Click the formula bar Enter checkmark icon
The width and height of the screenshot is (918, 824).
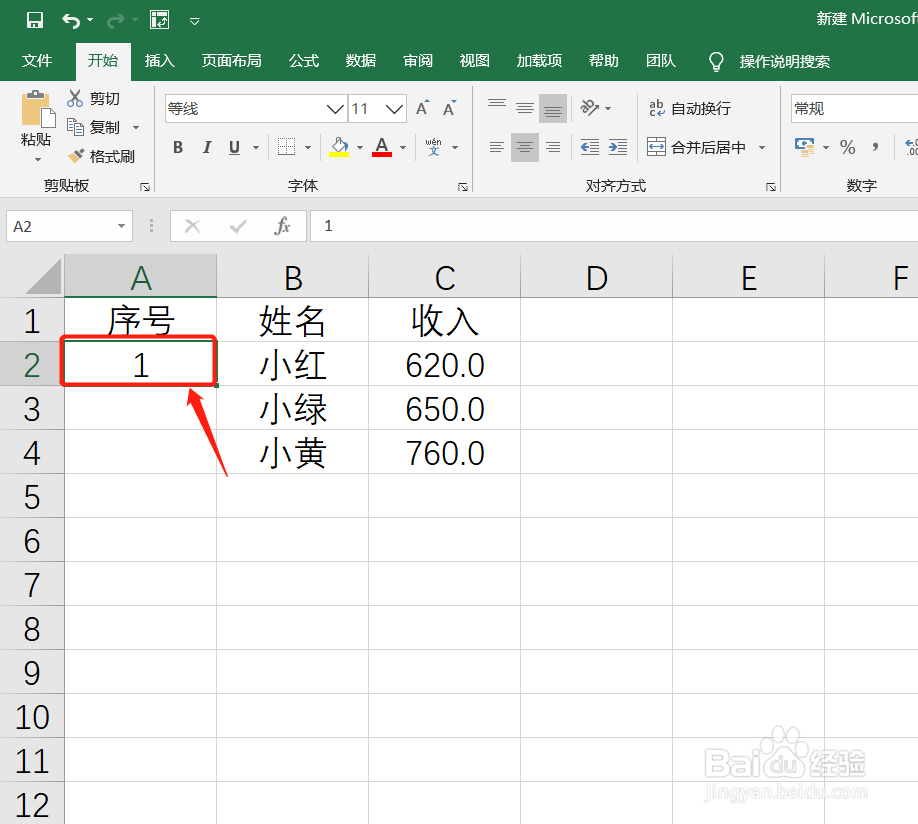238,226
